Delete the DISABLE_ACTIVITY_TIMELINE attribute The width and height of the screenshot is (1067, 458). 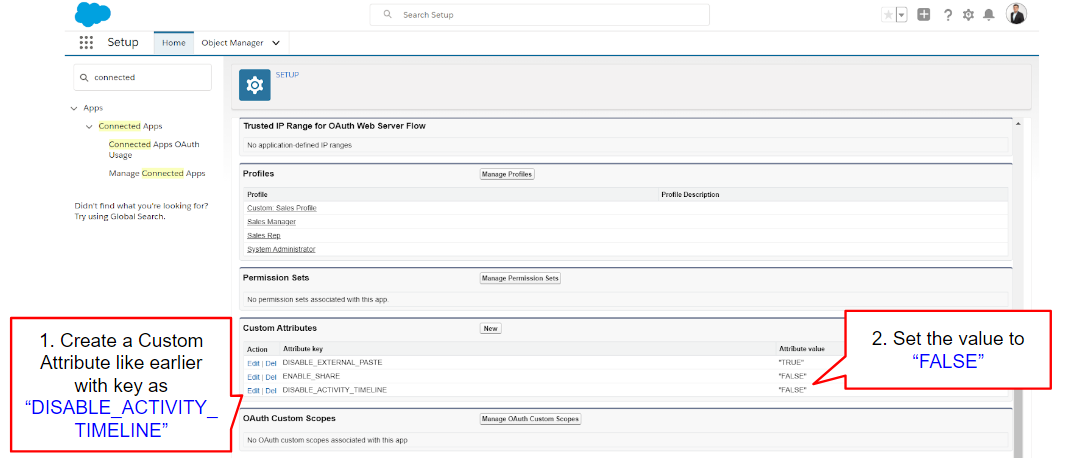[x=271, y=390]
